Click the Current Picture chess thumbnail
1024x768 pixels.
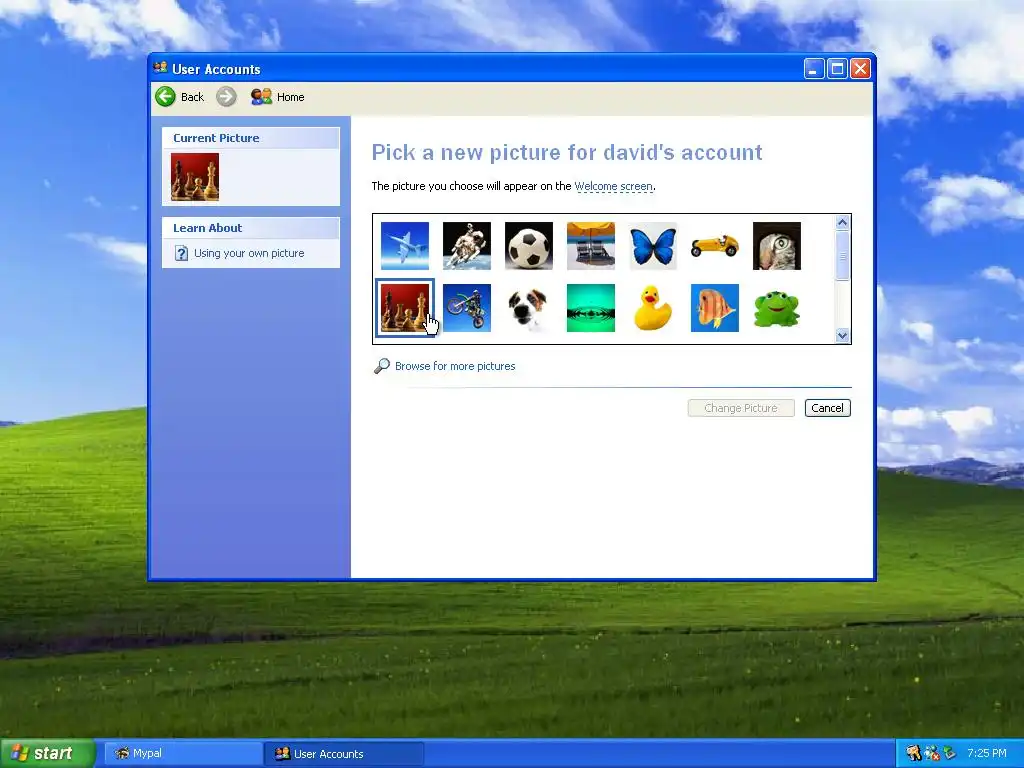(x=195, y=177)
